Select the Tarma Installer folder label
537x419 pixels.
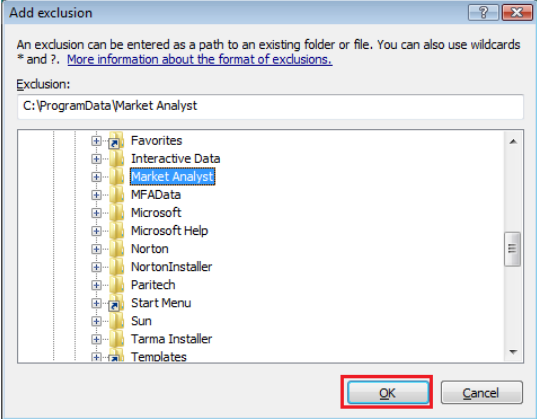click(172, 339)
